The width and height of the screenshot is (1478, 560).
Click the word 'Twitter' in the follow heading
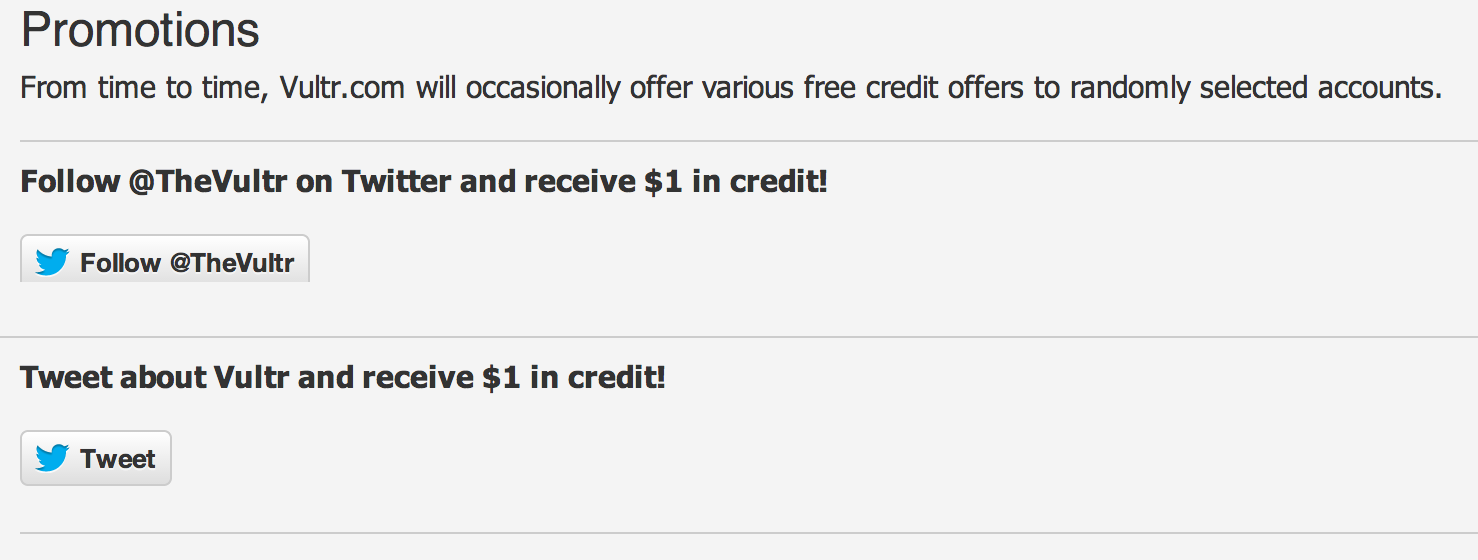tap(396, 182)
